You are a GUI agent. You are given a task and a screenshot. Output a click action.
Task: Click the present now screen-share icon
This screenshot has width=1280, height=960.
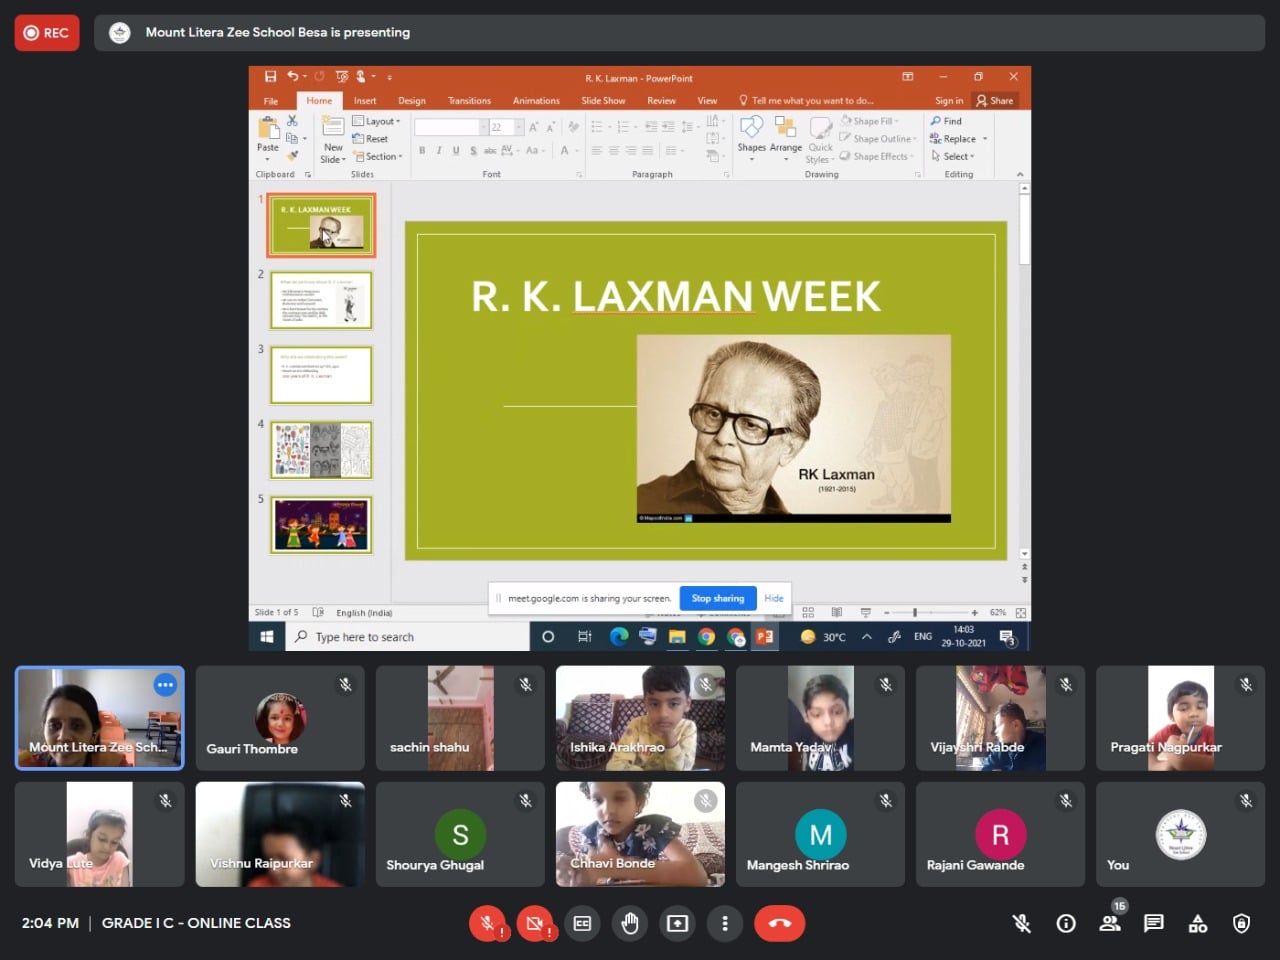pyautogui.click(x=677, y=923)
